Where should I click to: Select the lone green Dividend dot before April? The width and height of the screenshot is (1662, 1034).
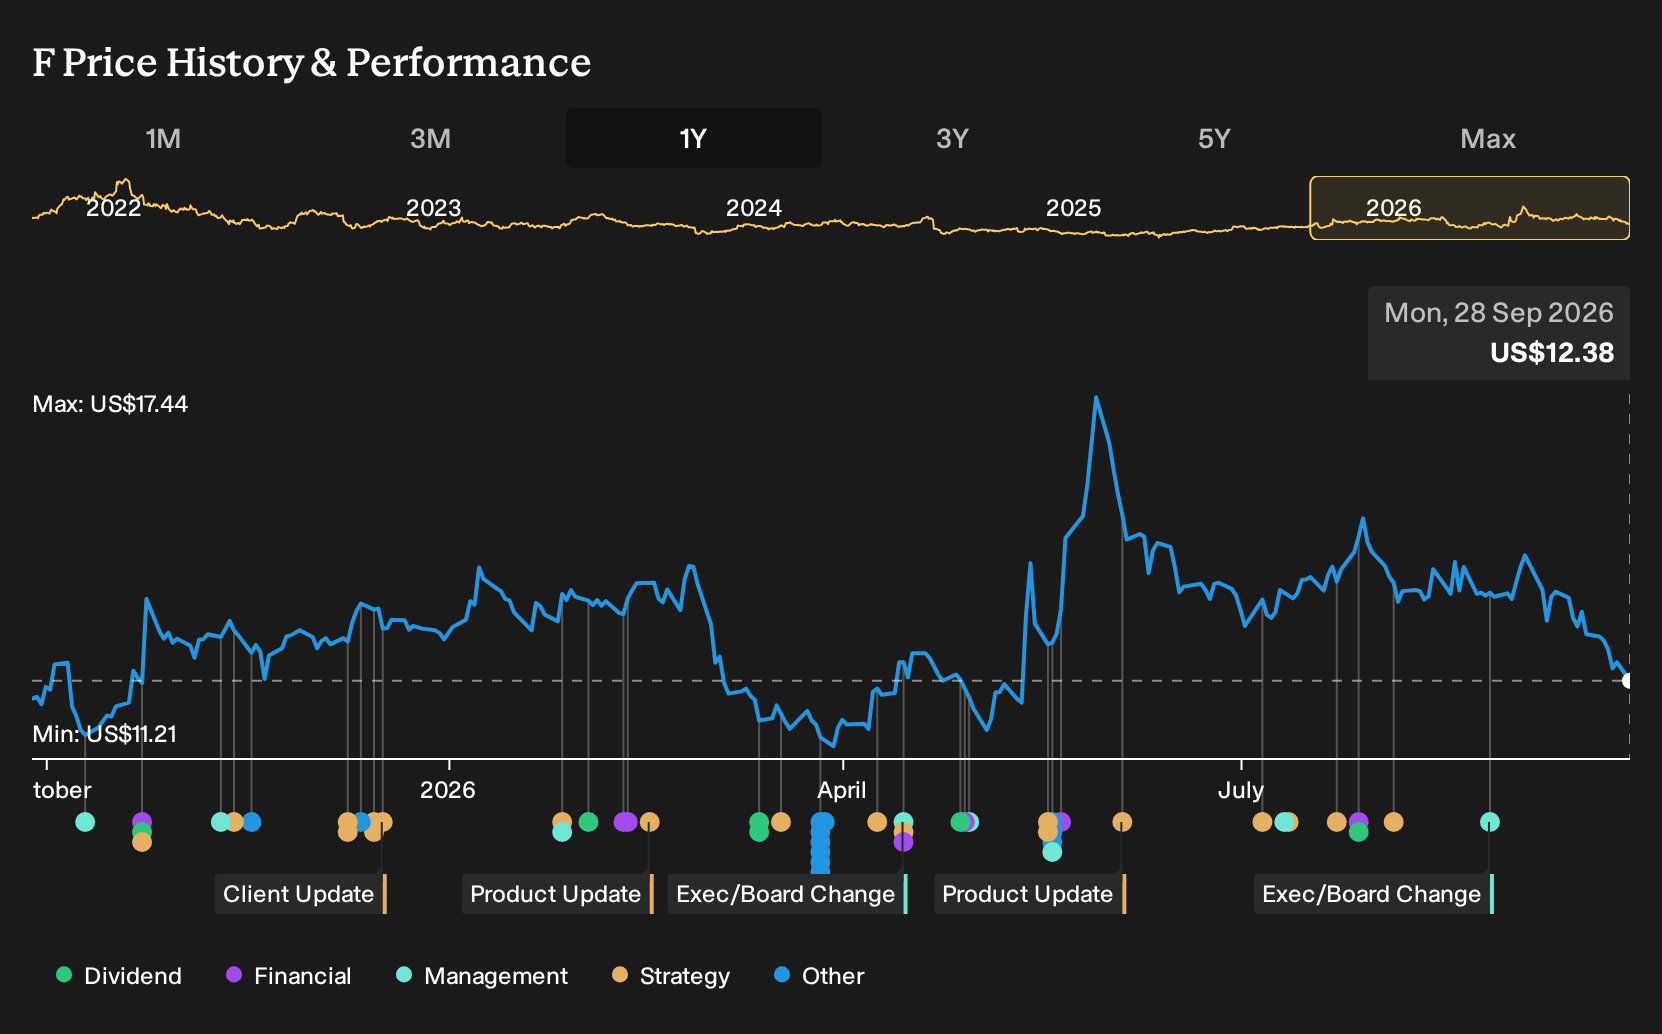pyautogui.click(x=588, y=822)
